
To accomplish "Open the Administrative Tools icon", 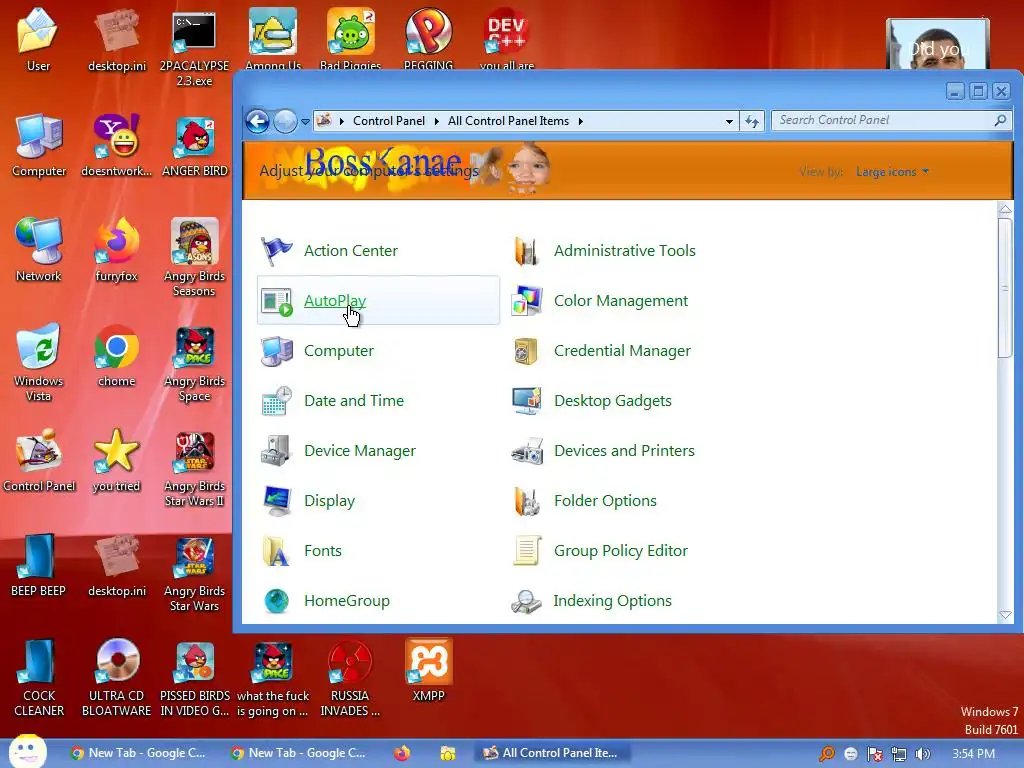I will tap(527, 251).
